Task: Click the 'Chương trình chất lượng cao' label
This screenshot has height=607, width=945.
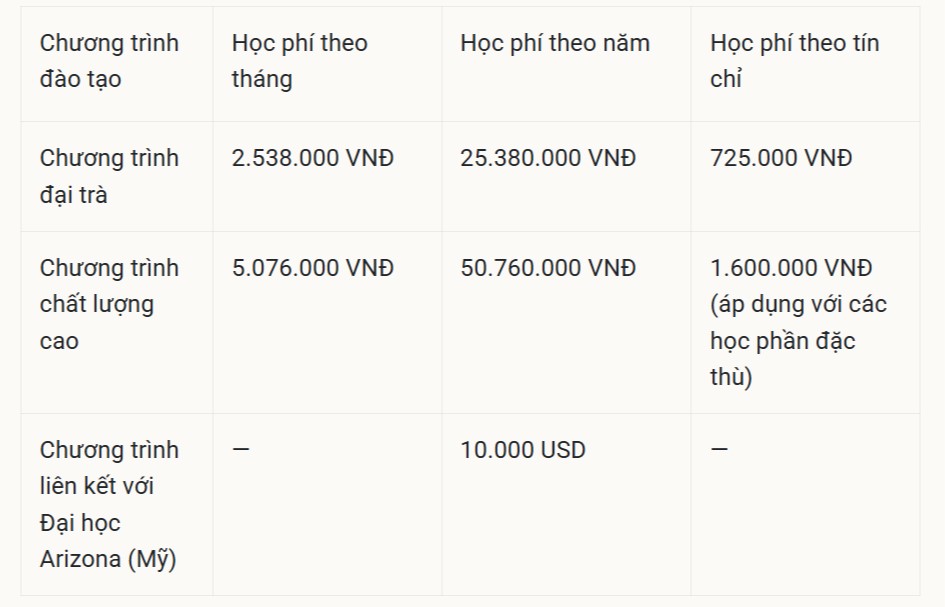Action: point(110,304)
